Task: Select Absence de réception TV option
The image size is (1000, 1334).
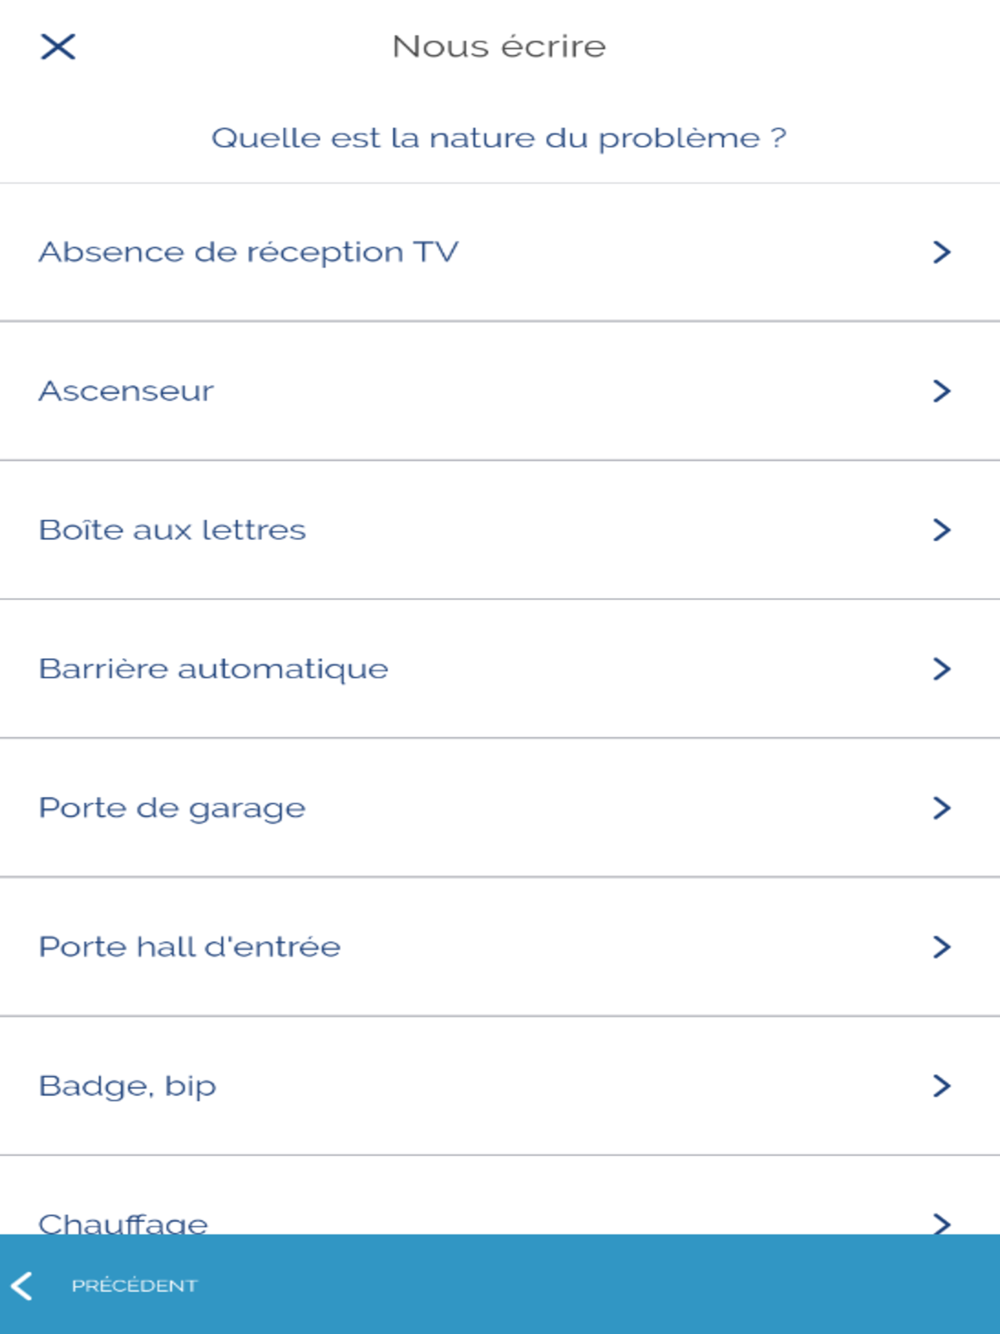Action: [x=248, y=252]
